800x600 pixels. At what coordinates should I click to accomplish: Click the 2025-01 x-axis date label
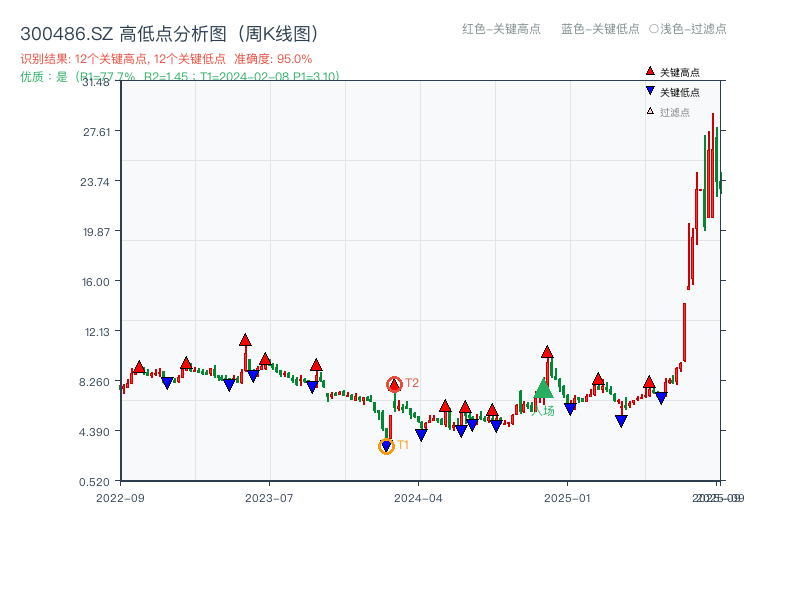click(x=567, y=498)
